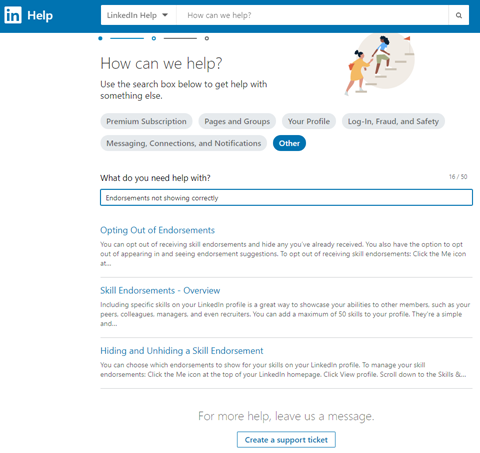Click the LinkedIn logo icon
The width and height of the screenshot is (480, 453).
pyautogui.click(x=13, y=15)
